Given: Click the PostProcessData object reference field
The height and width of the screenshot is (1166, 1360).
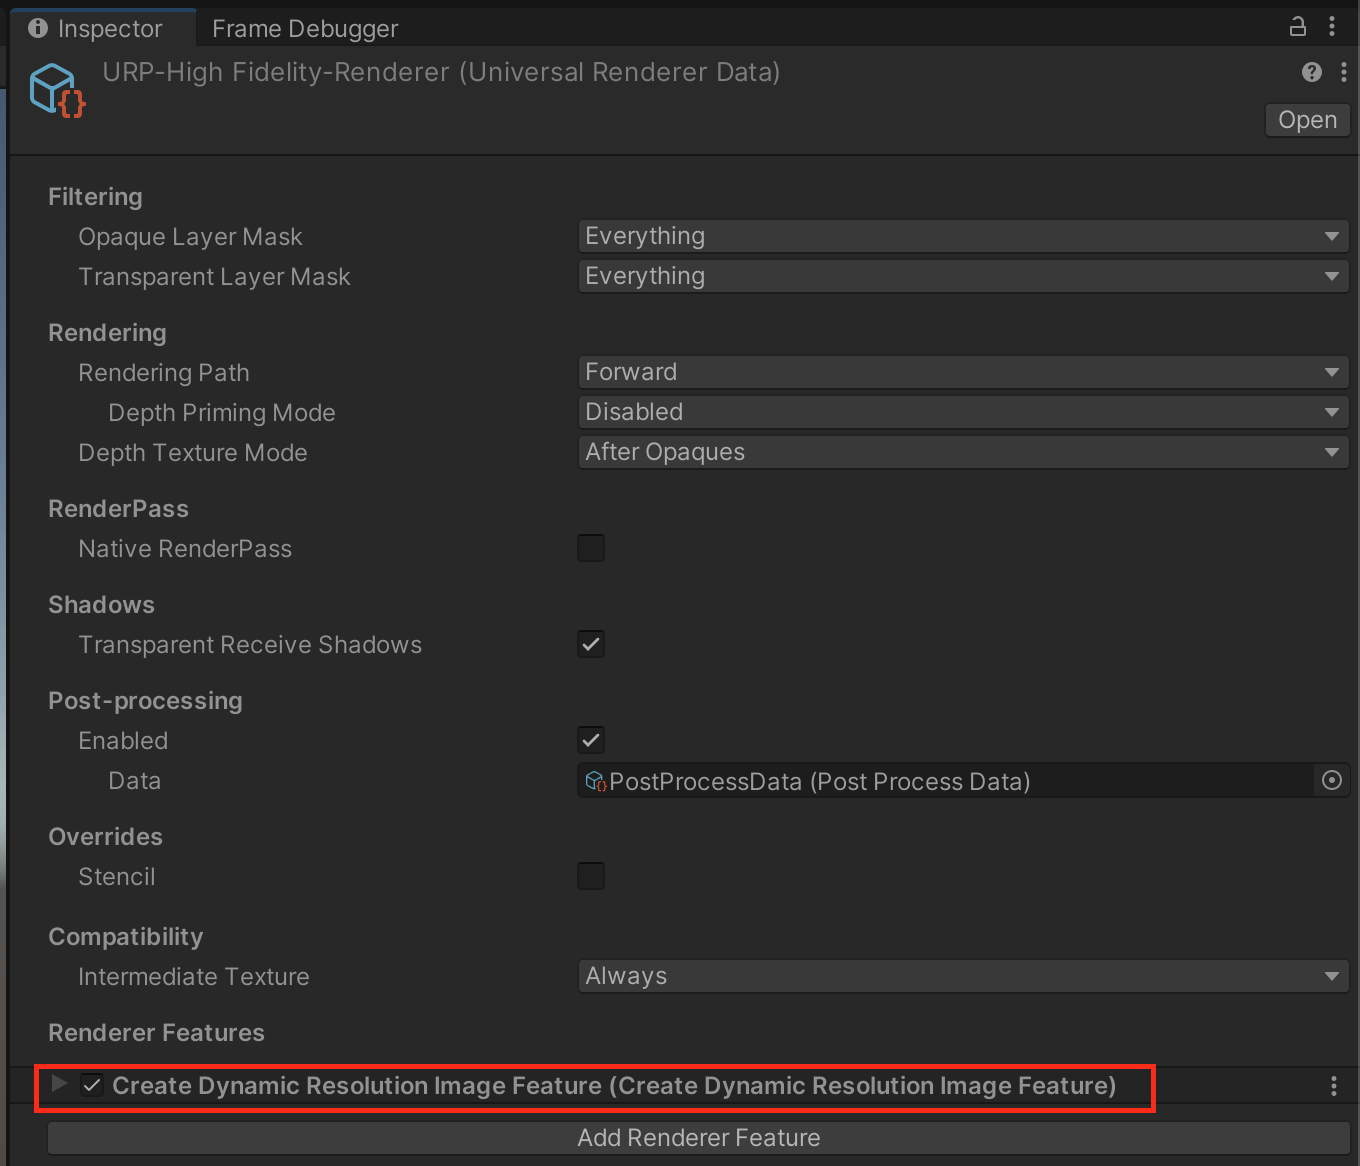Looking at the screenshot, I should [900, 781].
